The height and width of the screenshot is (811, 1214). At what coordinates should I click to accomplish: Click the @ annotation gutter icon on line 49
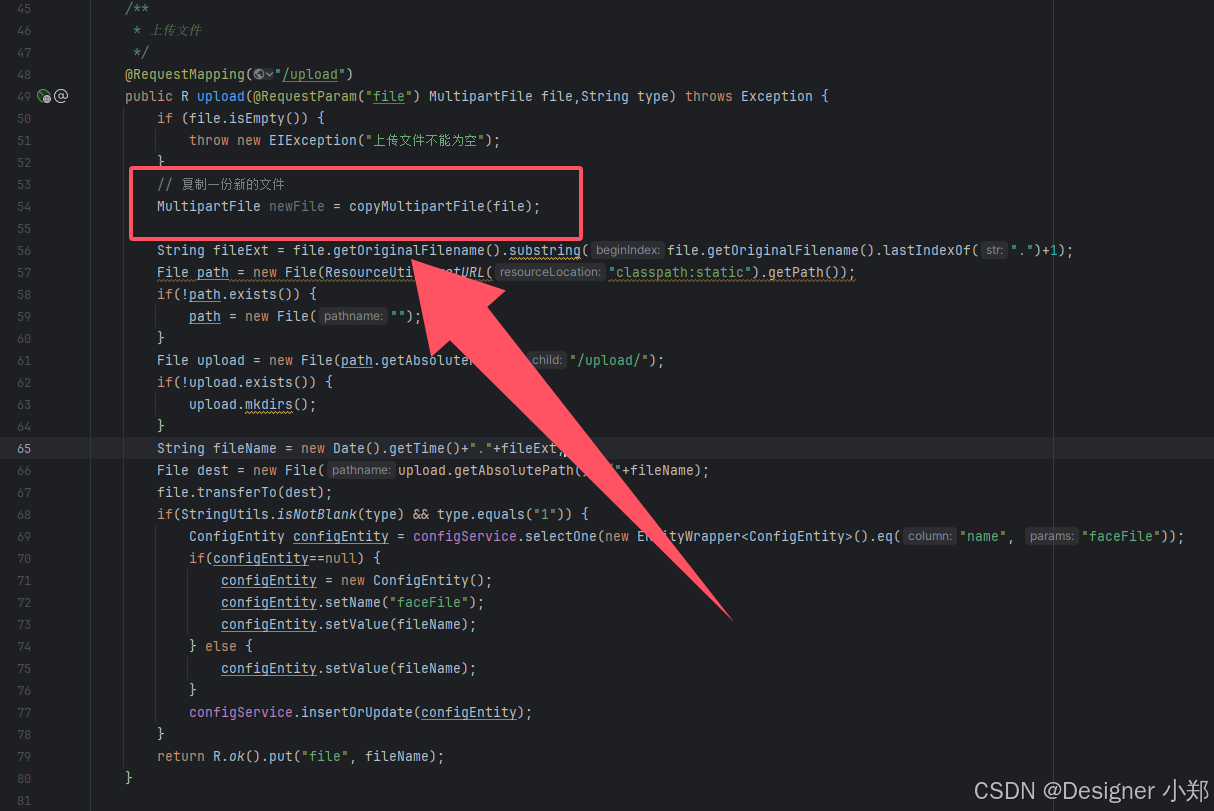click(61, 96)
